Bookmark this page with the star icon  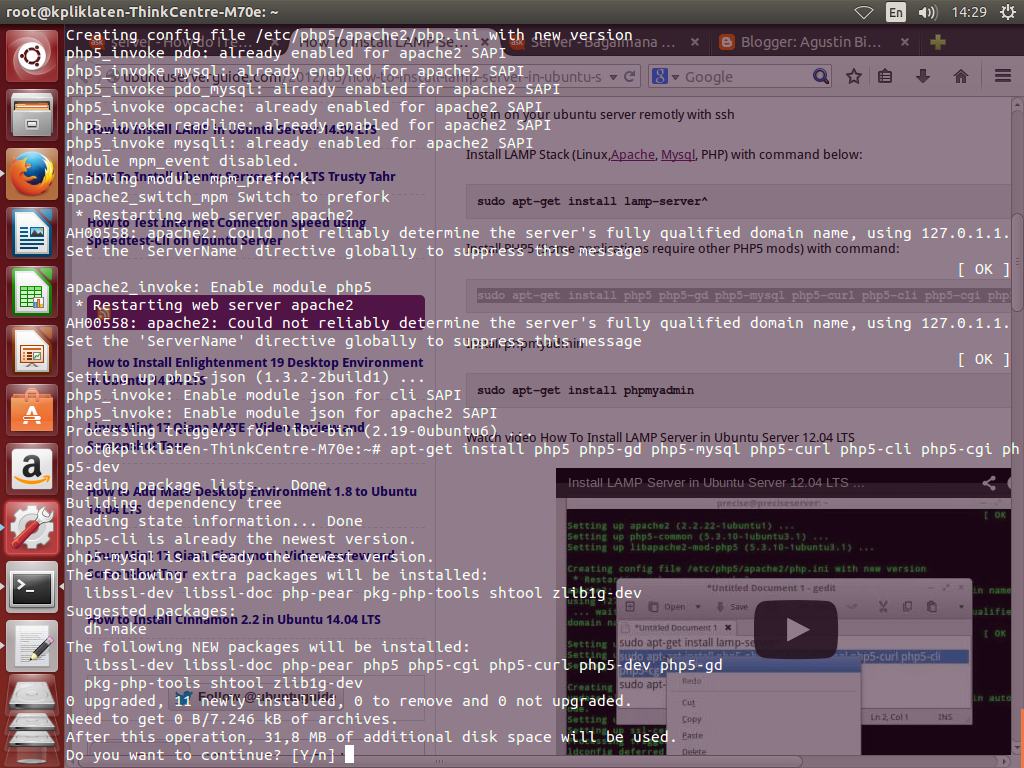[x=854, y=76]
